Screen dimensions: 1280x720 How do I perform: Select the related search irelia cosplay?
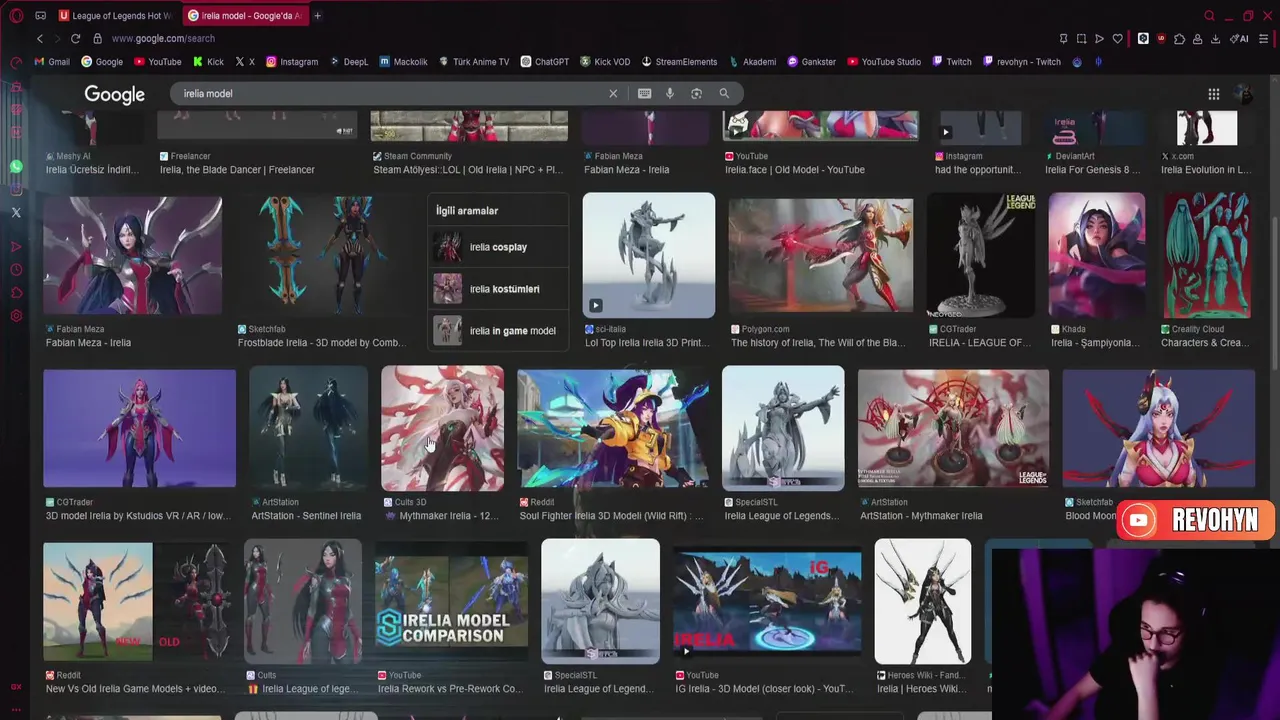498,247
